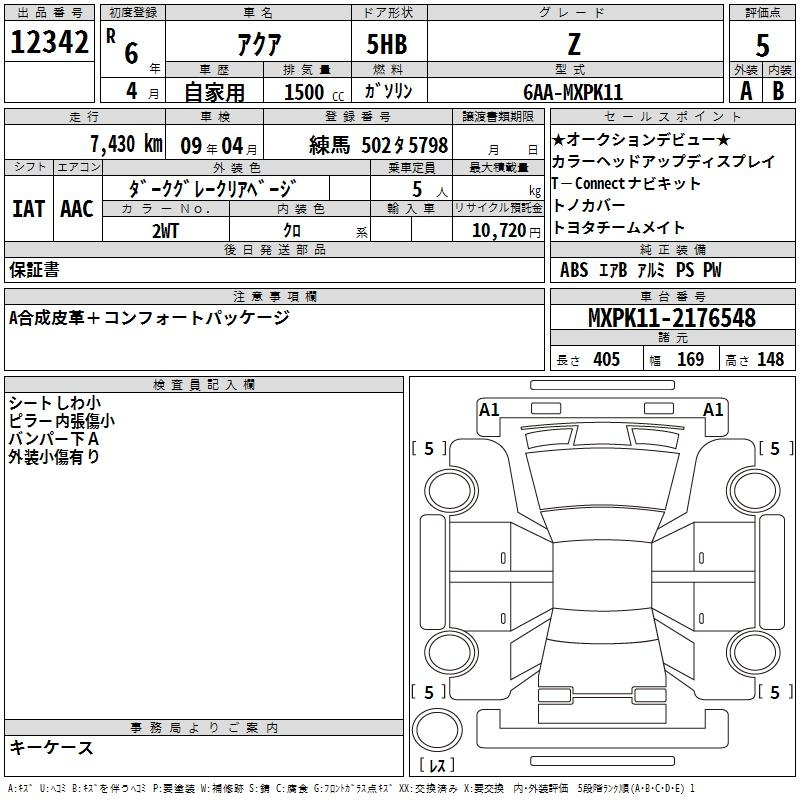Click the color code 2WT
The width and height of the screenshot is (800, 800).
[x=166, y=231]
